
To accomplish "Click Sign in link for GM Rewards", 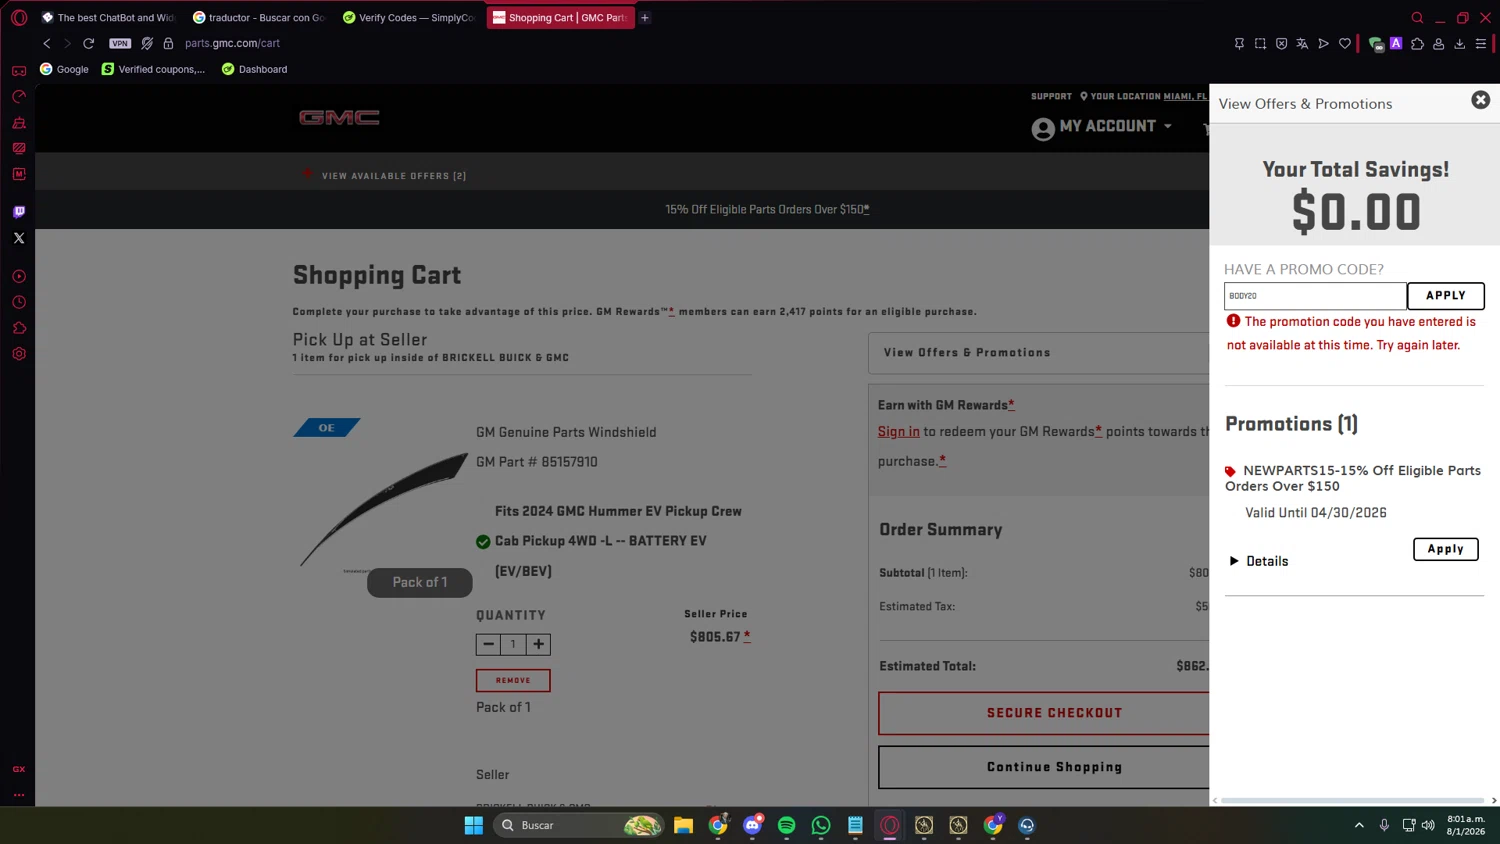I will [x=898, y=431].
